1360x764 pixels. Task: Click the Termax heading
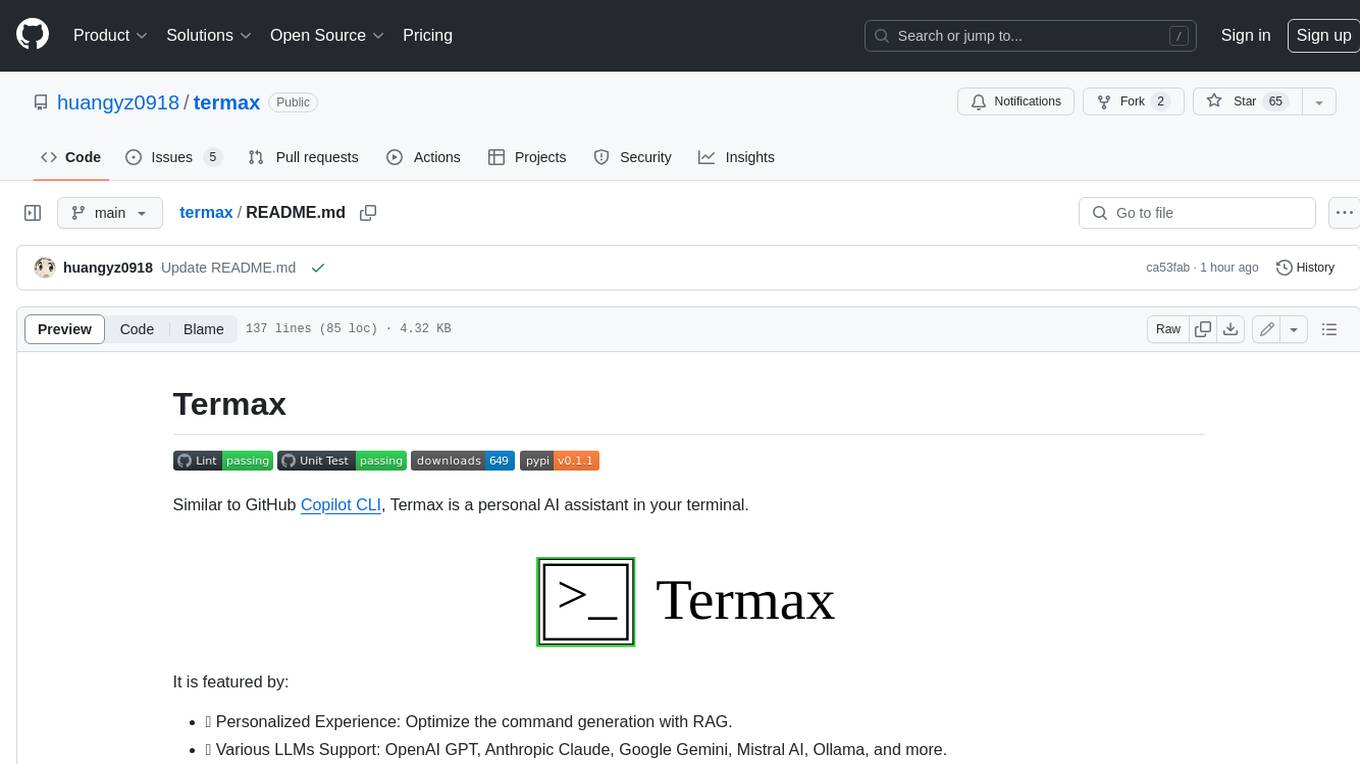[229, 403]
